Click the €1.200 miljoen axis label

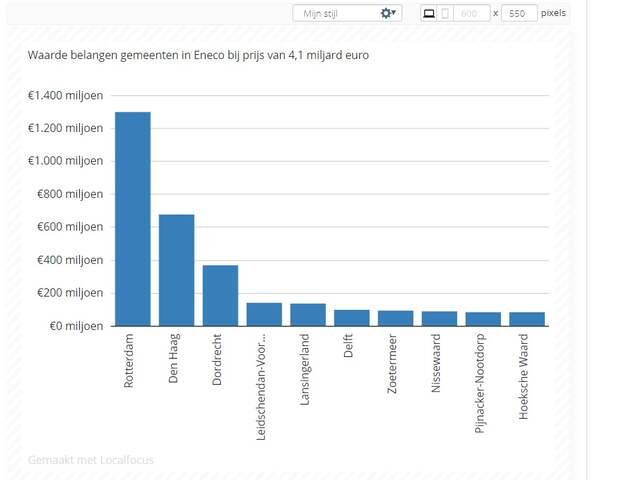65,128
